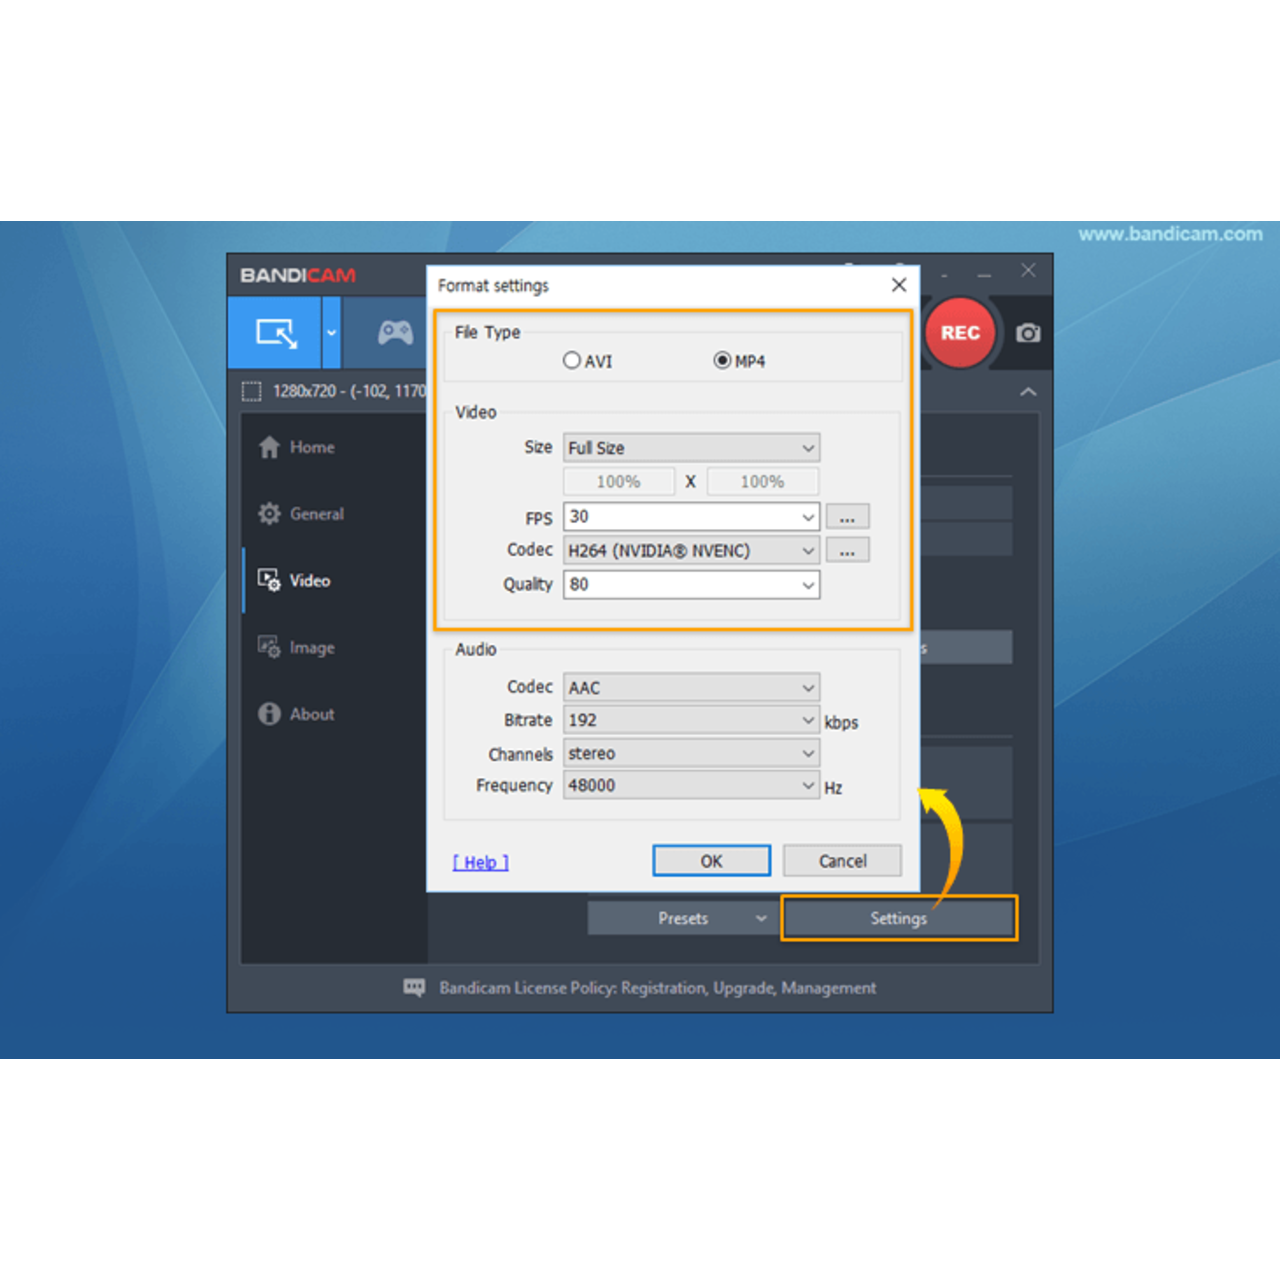Open video Codec dropdown H264 NVENC
This screenshot has height=1280, width=1280.
(692, 551)
